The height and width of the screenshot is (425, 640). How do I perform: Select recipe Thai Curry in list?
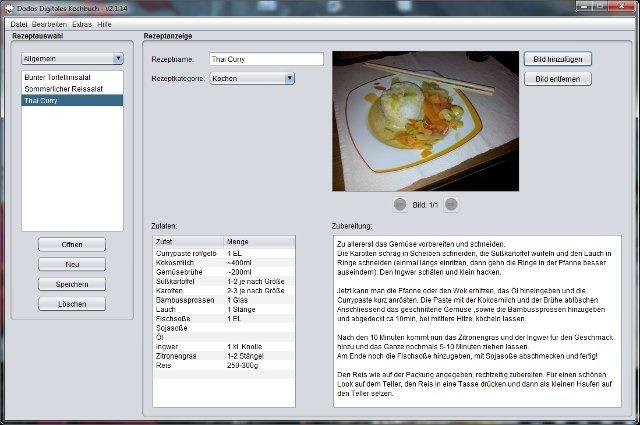tap(72, 100)
